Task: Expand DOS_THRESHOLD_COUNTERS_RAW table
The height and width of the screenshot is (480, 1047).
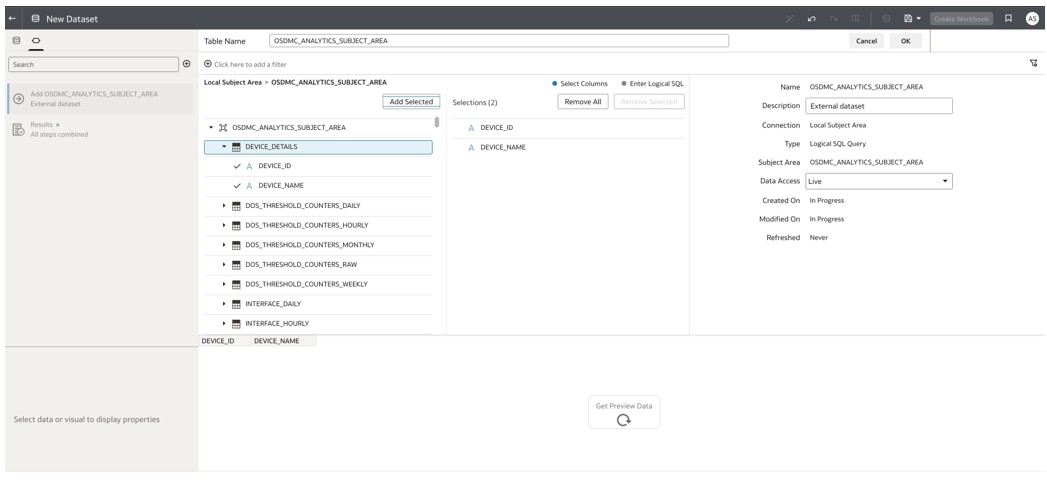Action: [x=224, y=265]
